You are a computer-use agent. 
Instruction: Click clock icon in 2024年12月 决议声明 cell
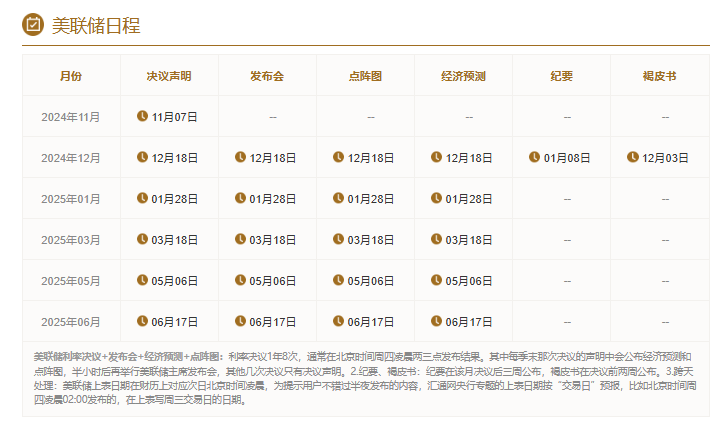pyautogui.click(x=142, y=157)
